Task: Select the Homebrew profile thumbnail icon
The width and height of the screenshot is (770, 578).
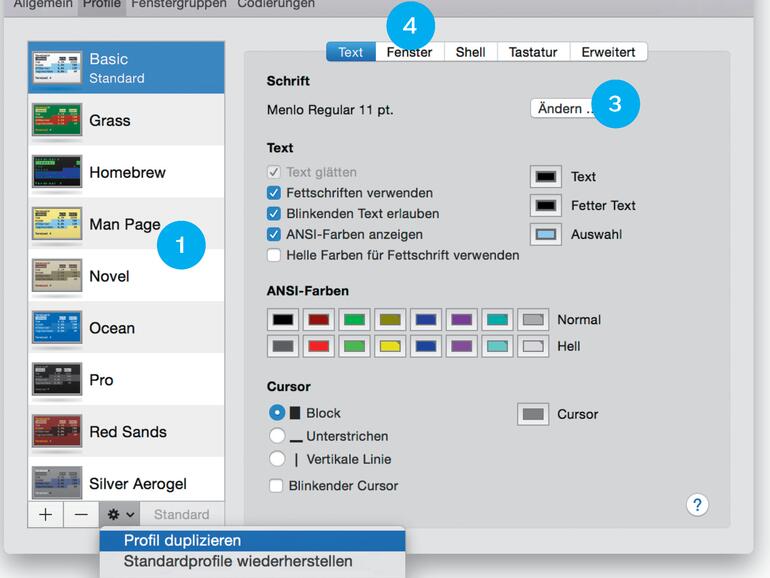Action: pyautogui.click(x=57, y=171)
